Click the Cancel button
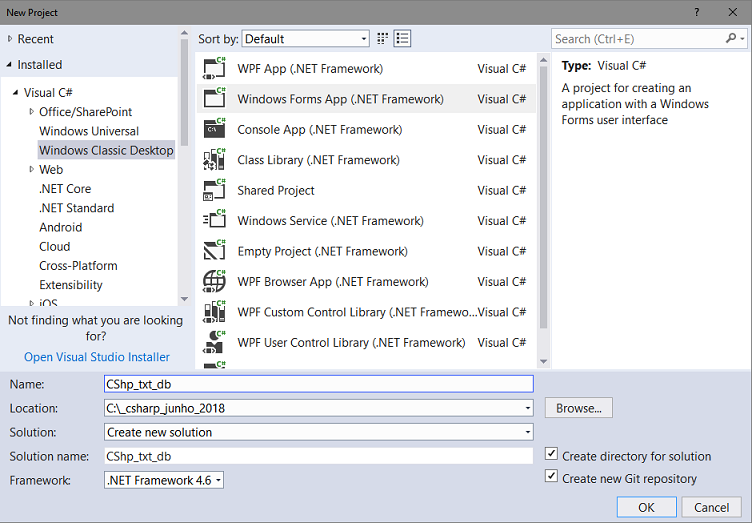The image size is (752, 523). (x=711, y=507)
